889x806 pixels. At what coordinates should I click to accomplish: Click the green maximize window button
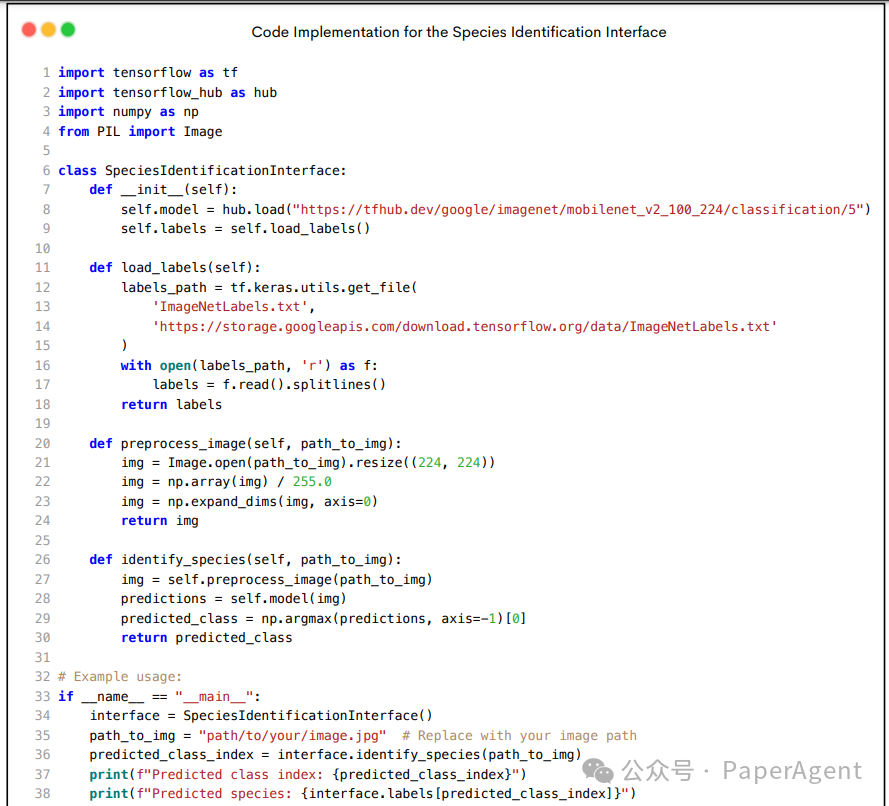pyautogui.click(x=68, y=30)
